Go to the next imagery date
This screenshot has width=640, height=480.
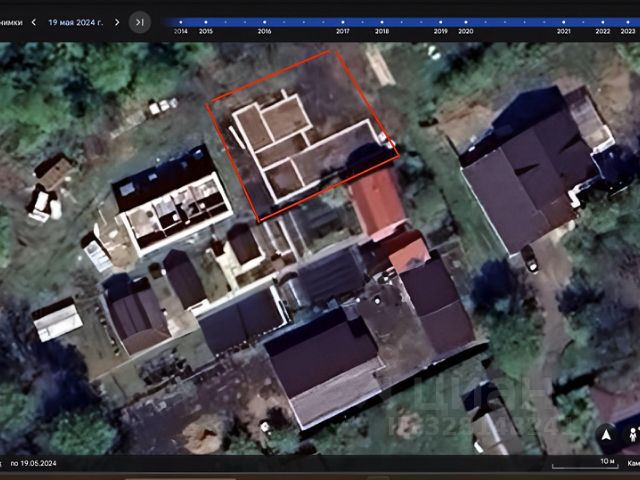pyautogui.click(x=117, y=22)
